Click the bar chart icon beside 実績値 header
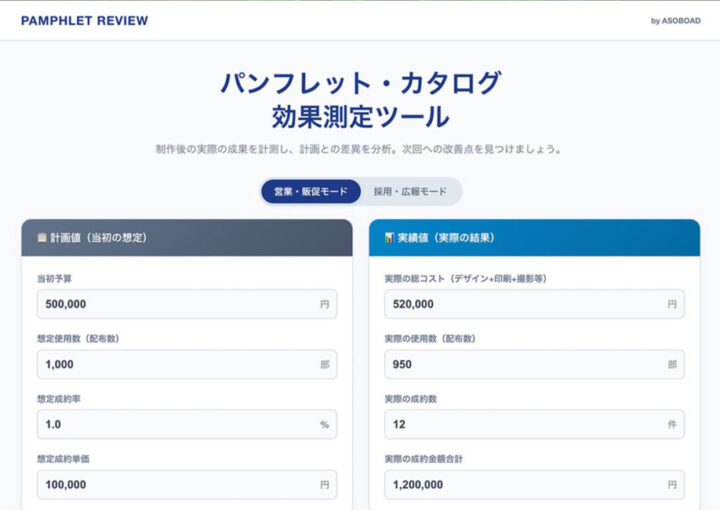Viewport: 720px width, 510px height. (389, 237)
